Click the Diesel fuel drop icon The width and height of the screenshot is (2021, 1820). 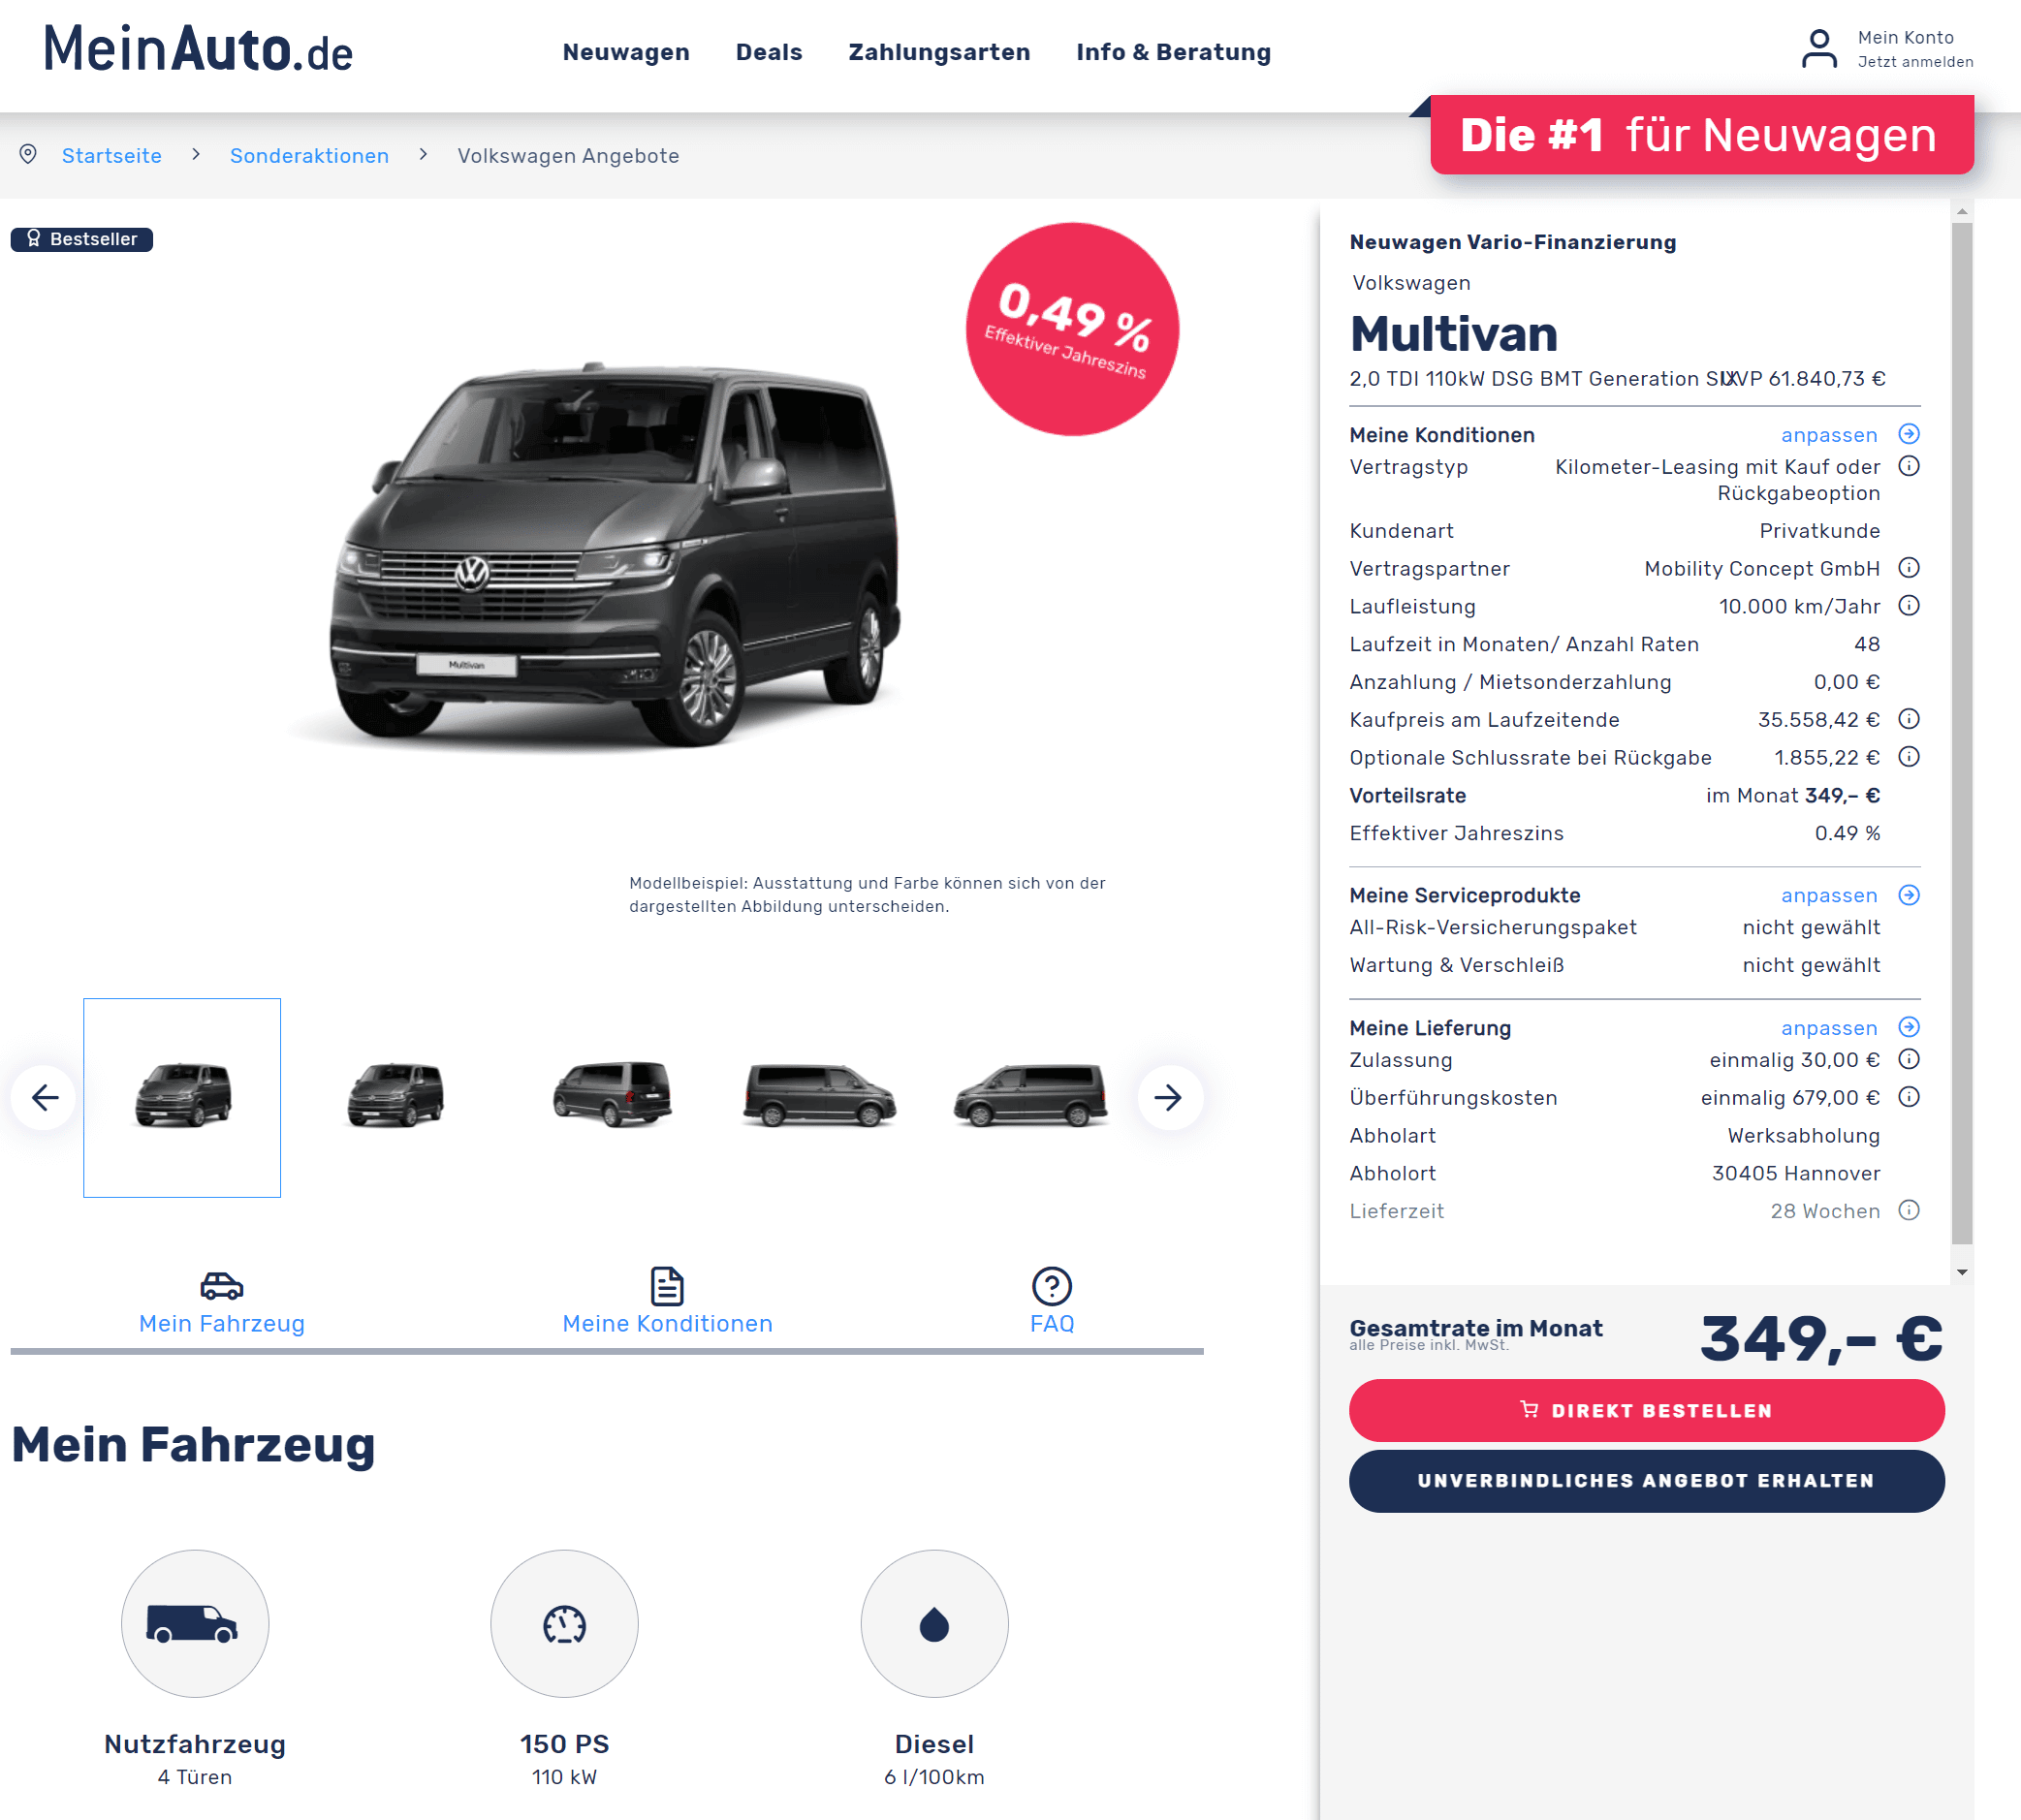pos(934,1623)
